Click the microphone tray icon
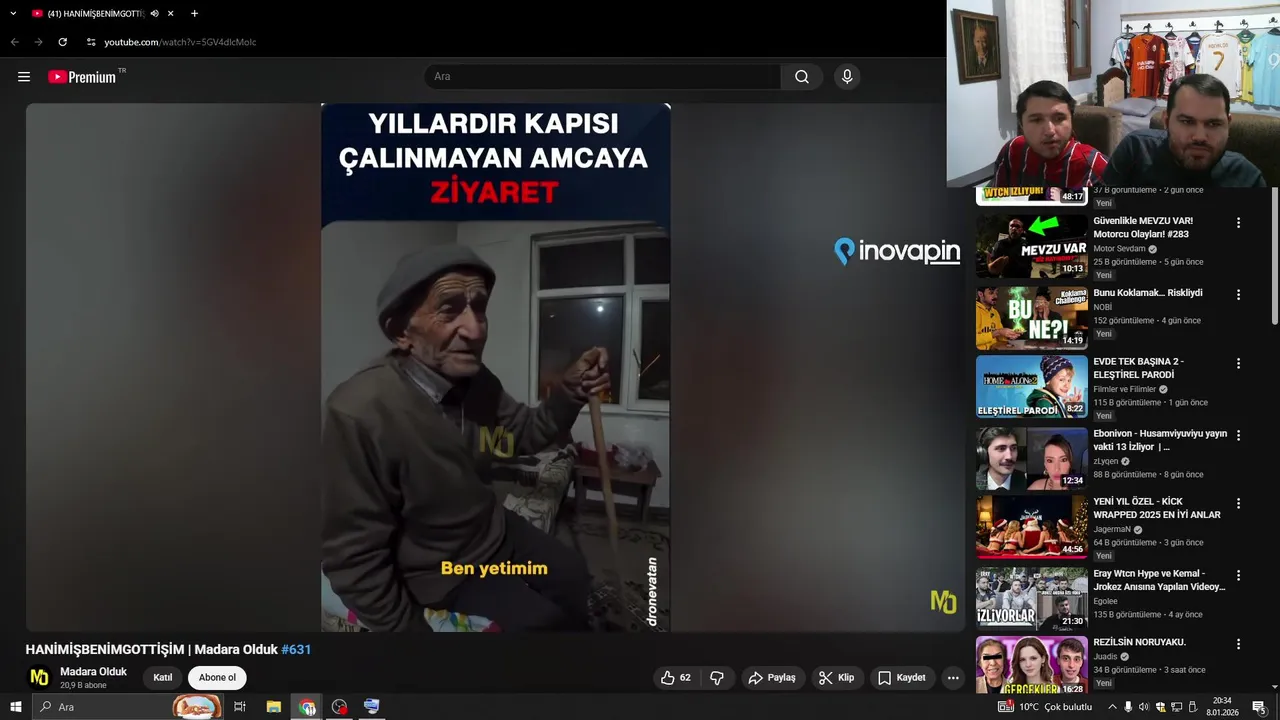Viewport: 1280px width, 720px height. pyautogui.click(x=1128, y=707)
